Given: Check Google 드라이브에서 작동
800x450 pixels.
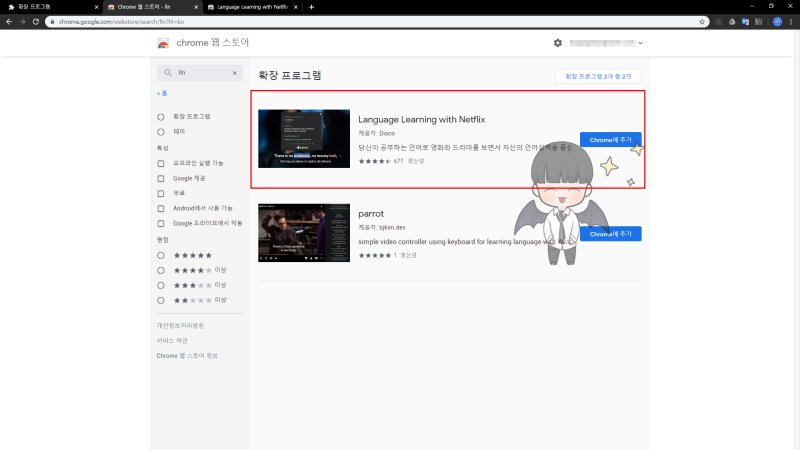Looking at the screenshot, I should click(161, 223).
